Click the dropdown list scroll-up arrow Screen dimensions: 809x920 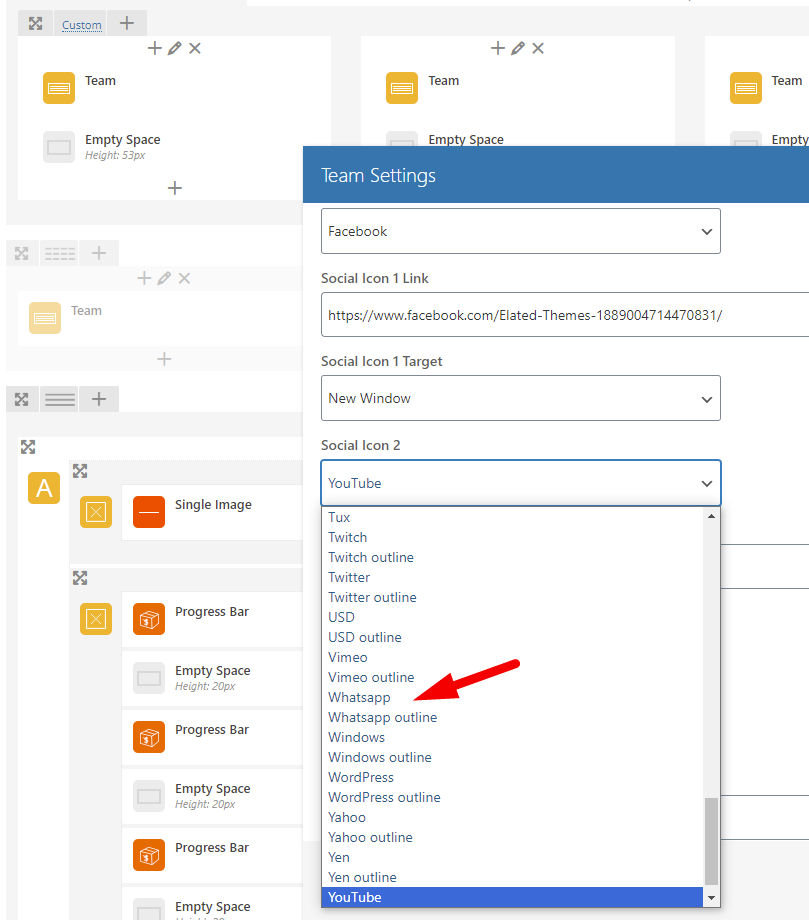tap(711, 516)
